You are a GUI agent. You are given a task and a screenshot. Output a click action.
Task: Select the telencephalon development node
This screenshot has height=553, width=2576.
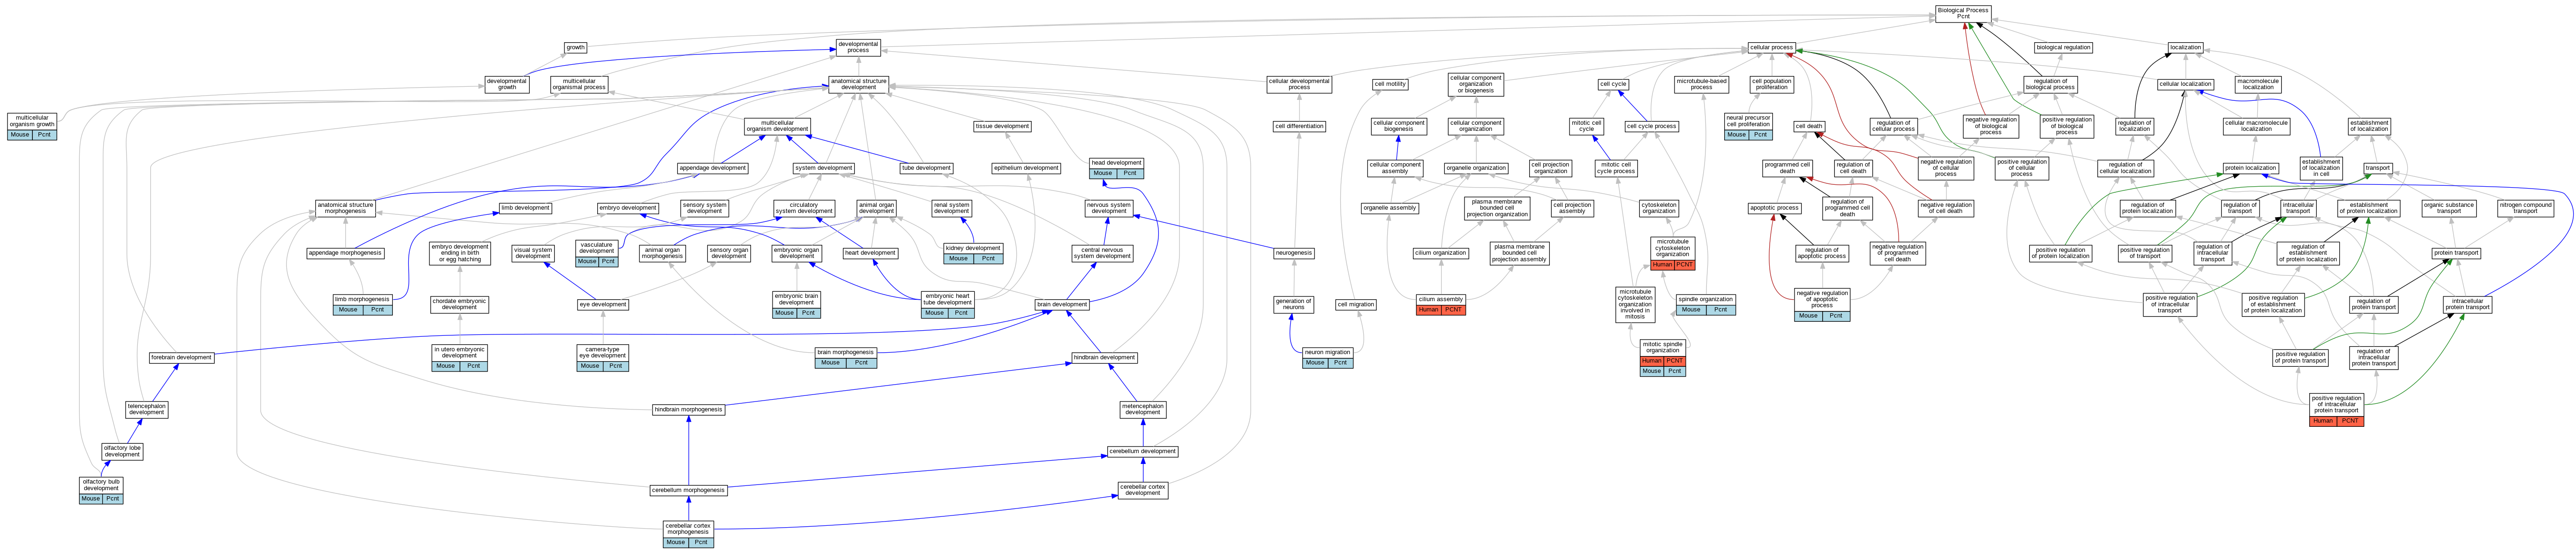point(147,409)
